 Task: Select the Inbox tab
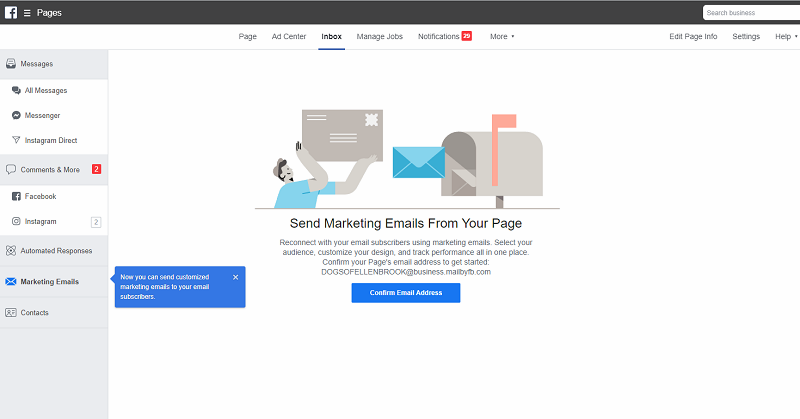point(332,37)
